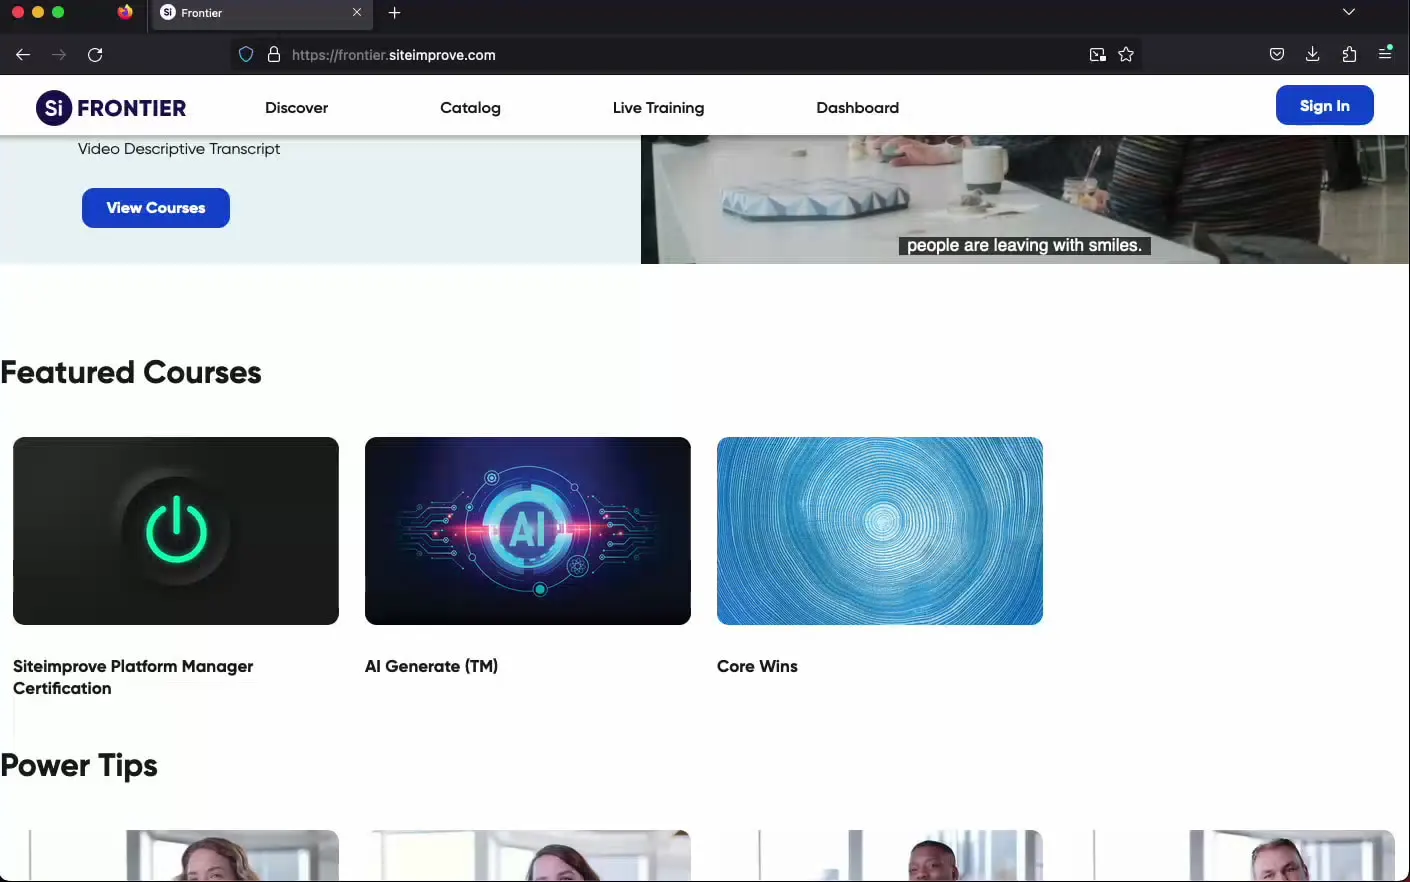The height and width of the screenshot is (882, 1410).
Task: Open the Catalog menu item
Action: pos(470,108)
